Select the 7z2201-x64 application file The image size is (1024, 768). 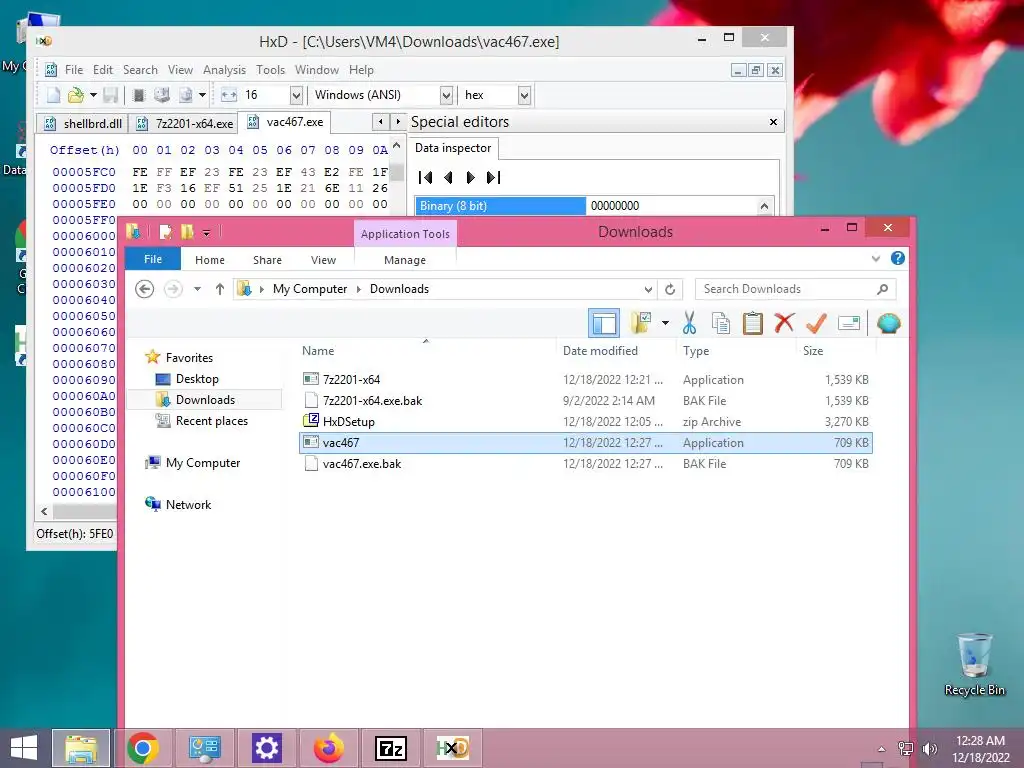(586, 379)
